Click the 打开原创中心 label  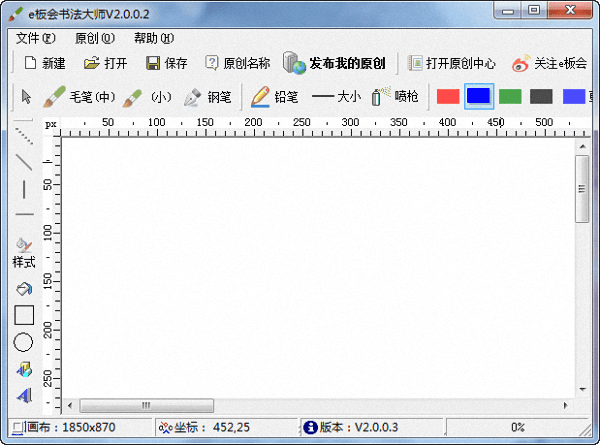click(x=461, y=63)
